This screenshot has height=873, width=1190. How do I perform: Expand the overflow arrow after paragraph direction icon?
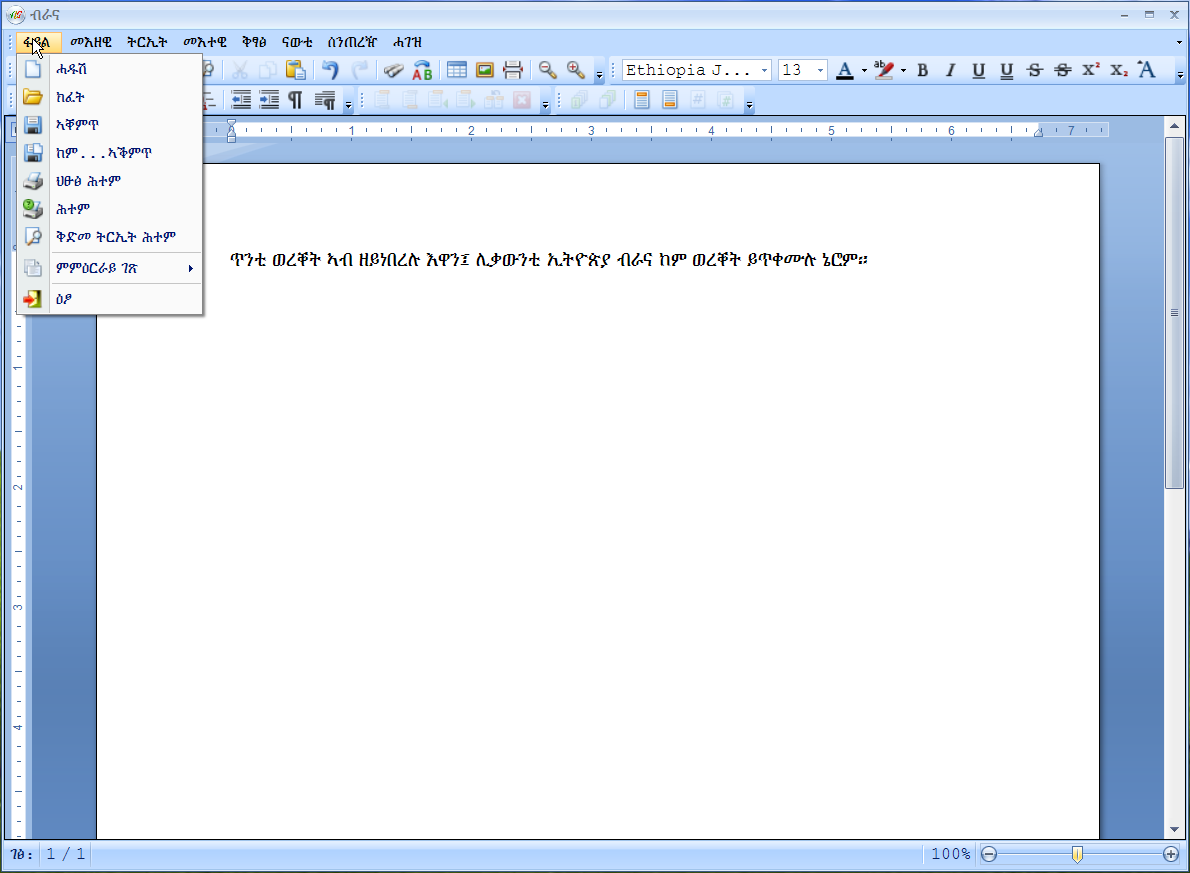click(x=348, y=104)
